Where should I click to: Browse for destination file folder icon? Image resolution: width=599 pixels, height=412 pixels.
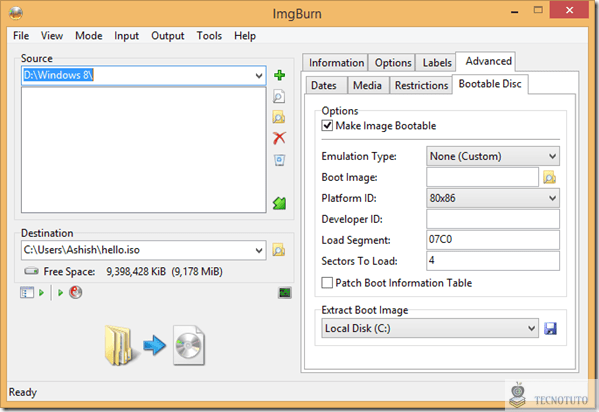coord(278,250)
